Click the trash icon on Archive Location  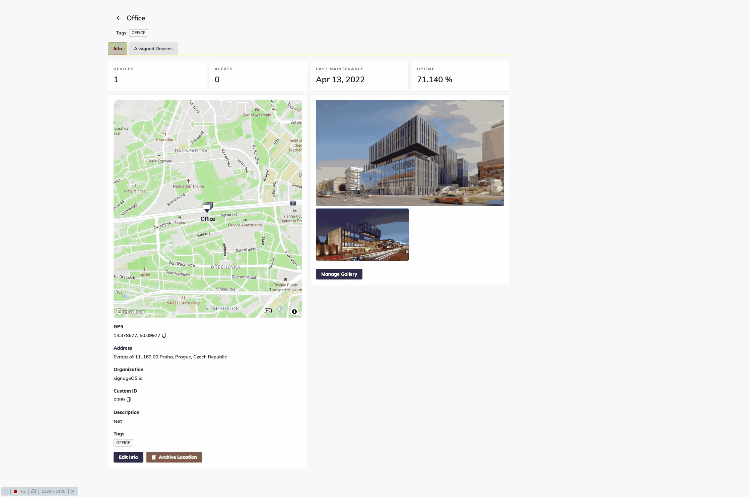153,457
